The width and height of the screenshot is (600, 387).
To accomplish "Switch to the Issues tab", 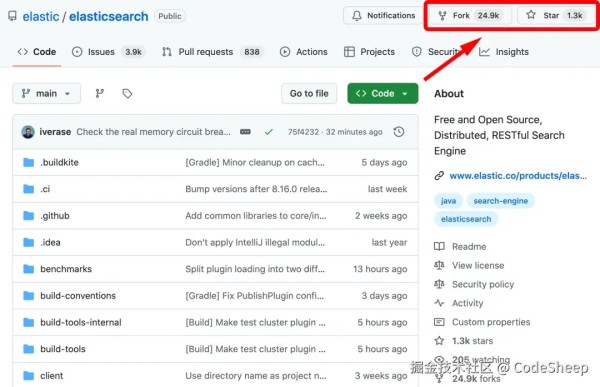I will (x=108, y=52).
